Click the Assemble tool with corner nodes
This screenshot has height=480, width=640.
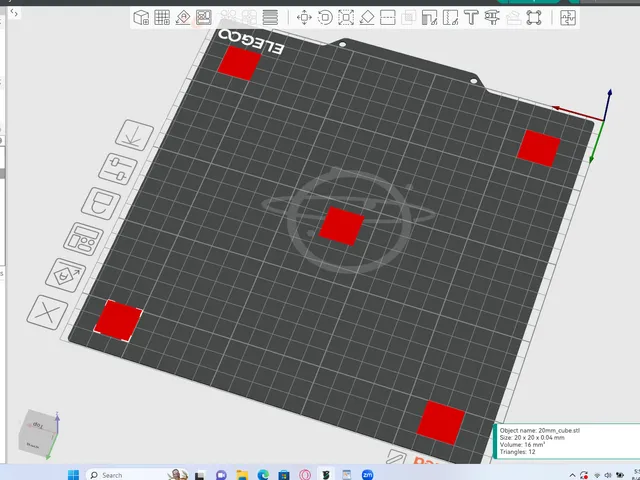pos(534,18)
